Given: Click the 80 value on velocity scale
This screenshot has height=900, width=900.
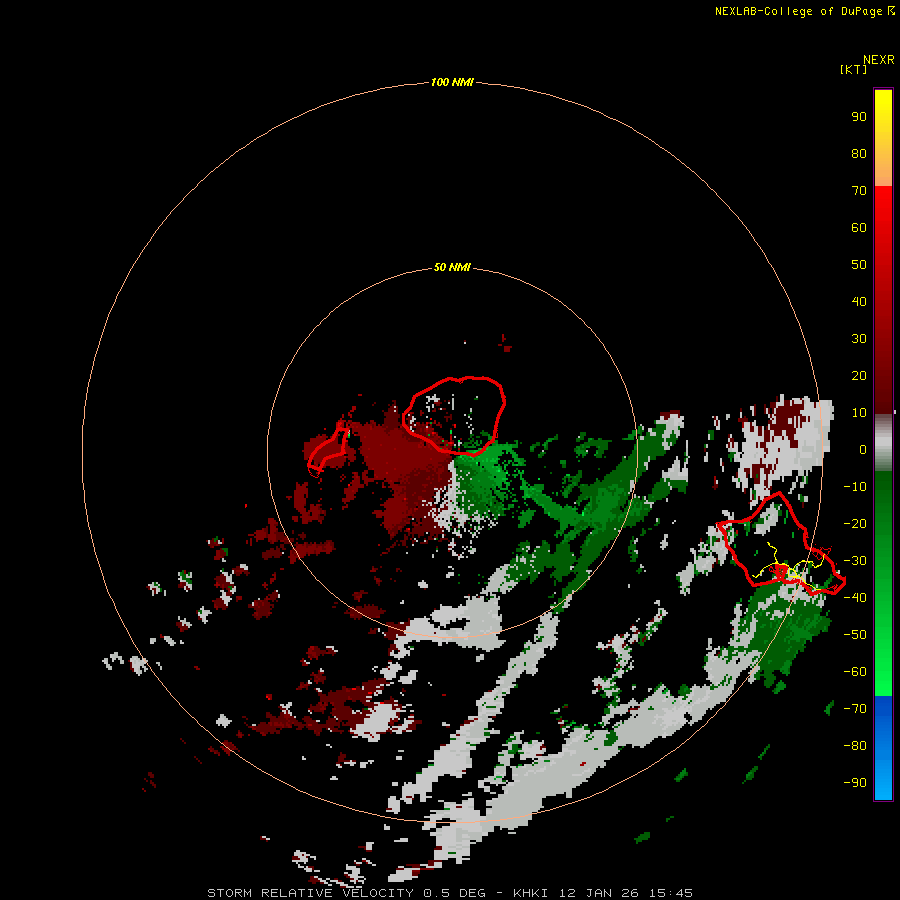Looking at the screenshot, I should click(859, 154).
